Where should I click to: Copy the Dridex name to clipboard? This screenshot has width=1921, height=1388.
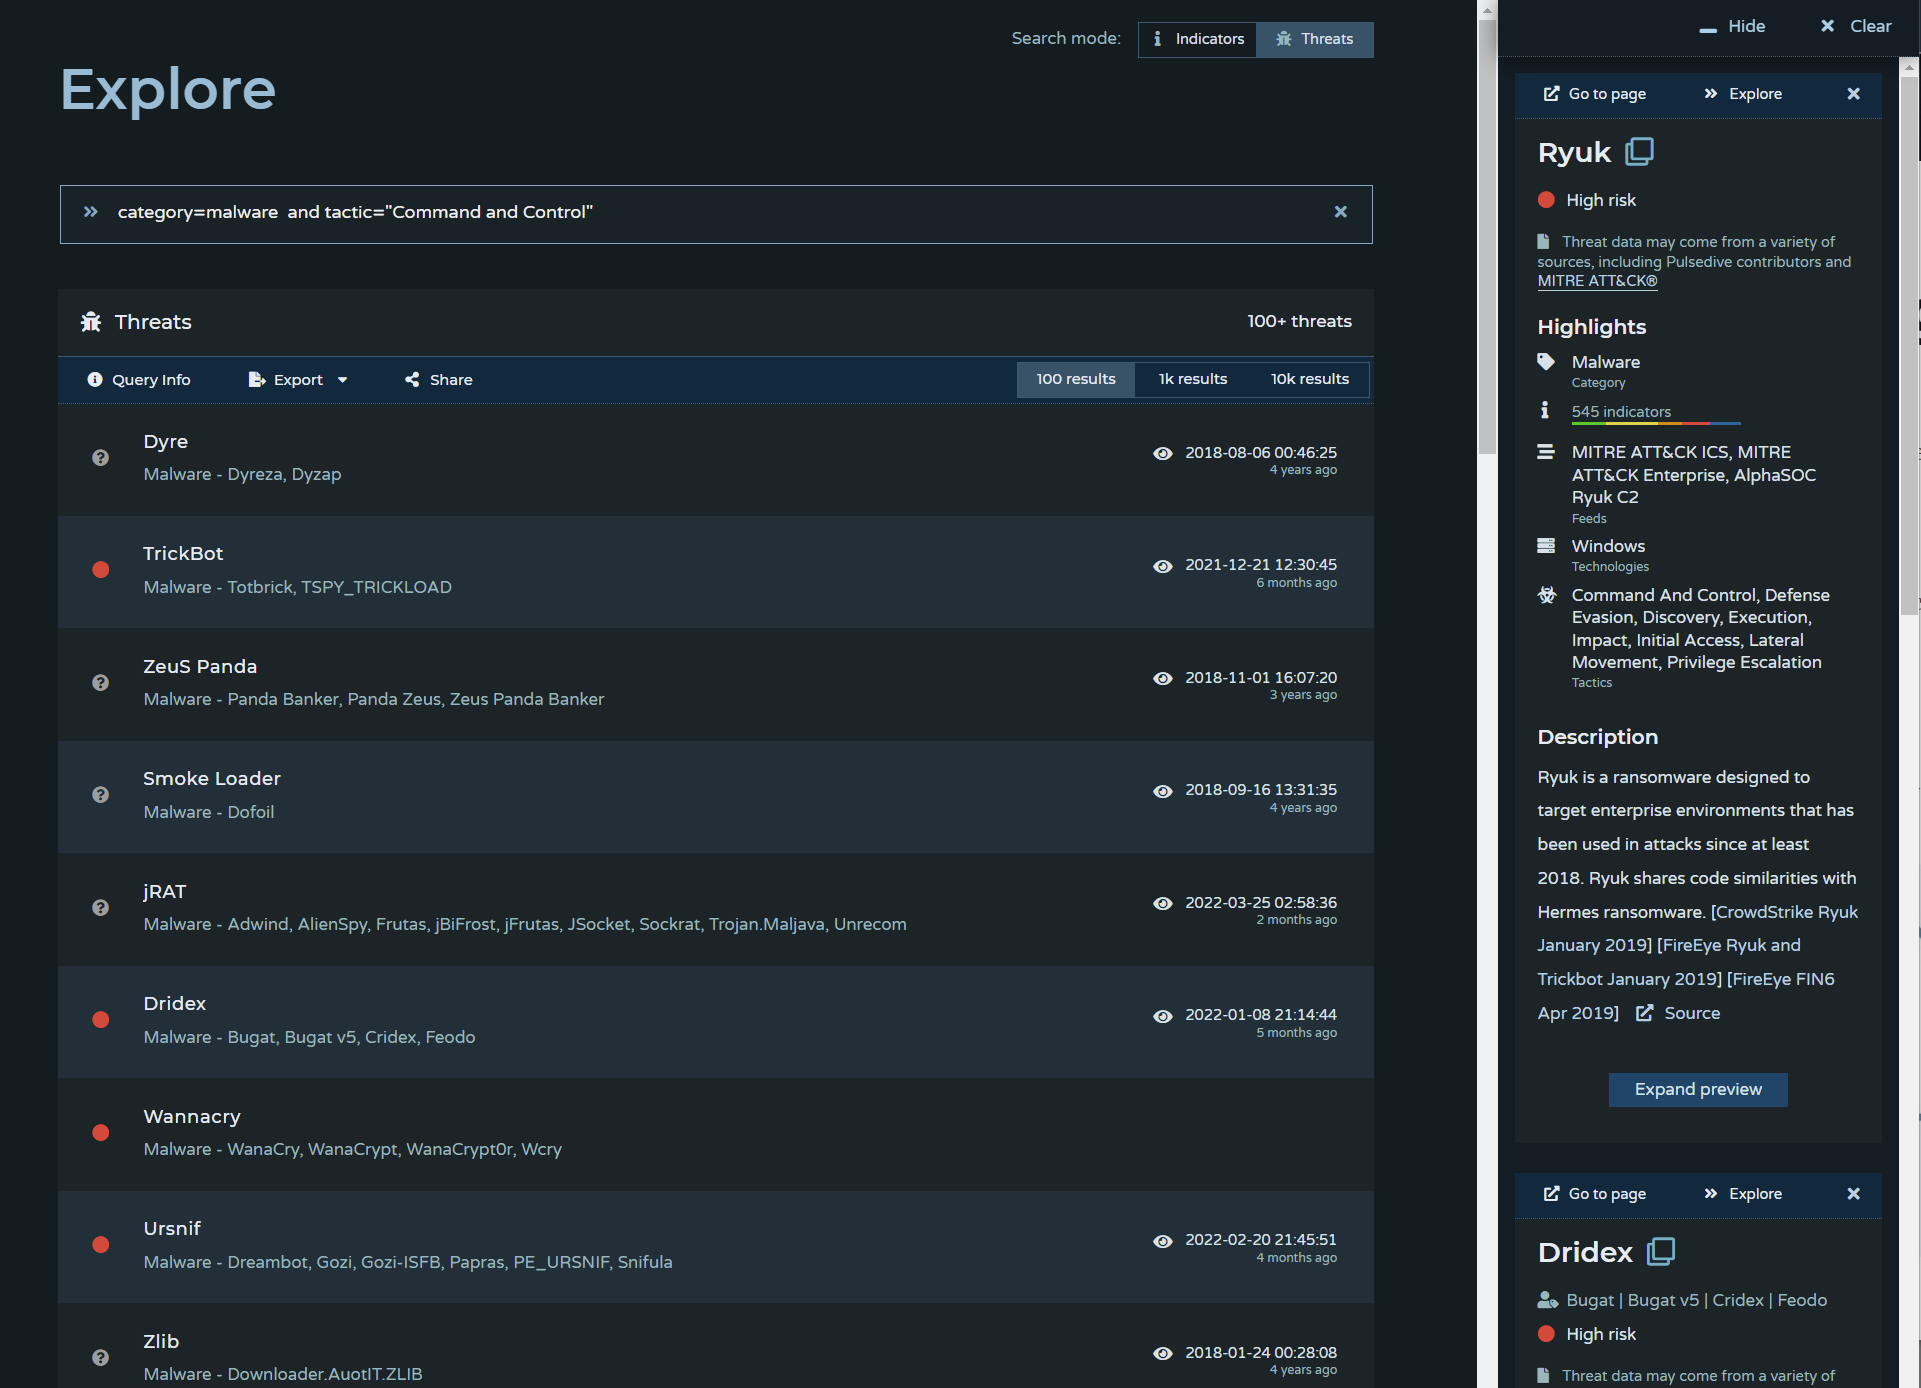(1661, 1251)
